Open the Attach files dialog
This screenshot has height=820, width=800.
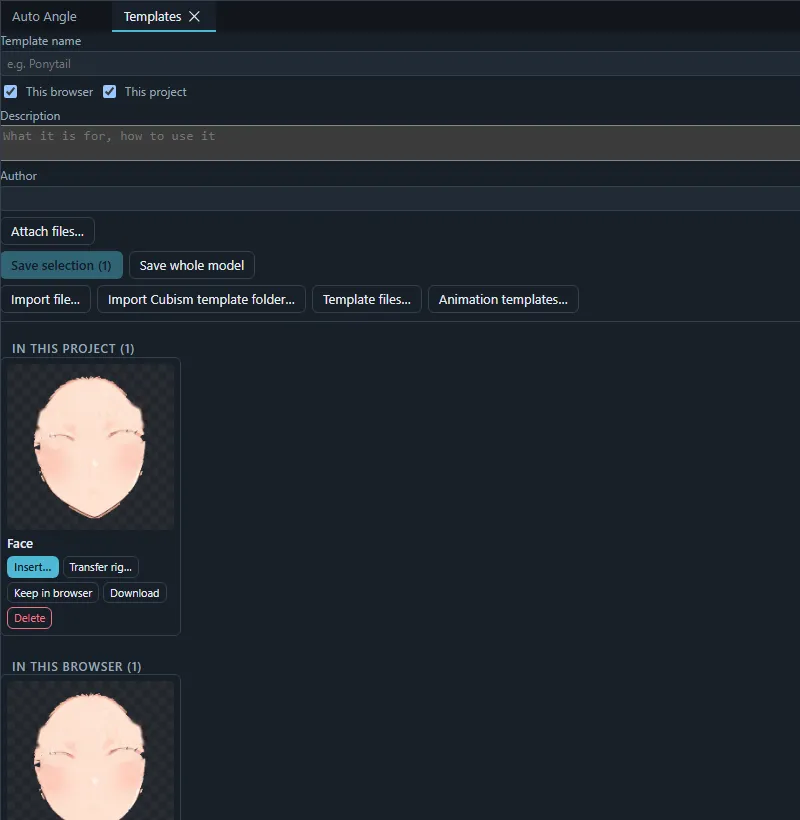pos(48,231)
